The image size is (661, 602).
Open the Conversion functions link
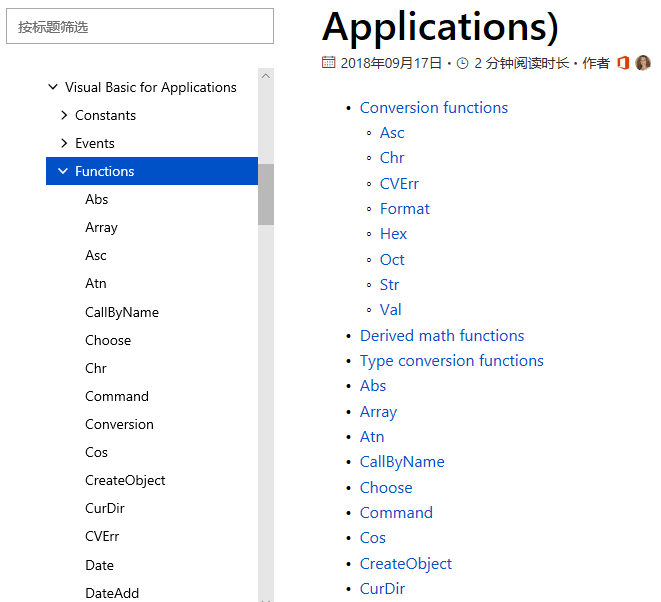click(434, 108)
